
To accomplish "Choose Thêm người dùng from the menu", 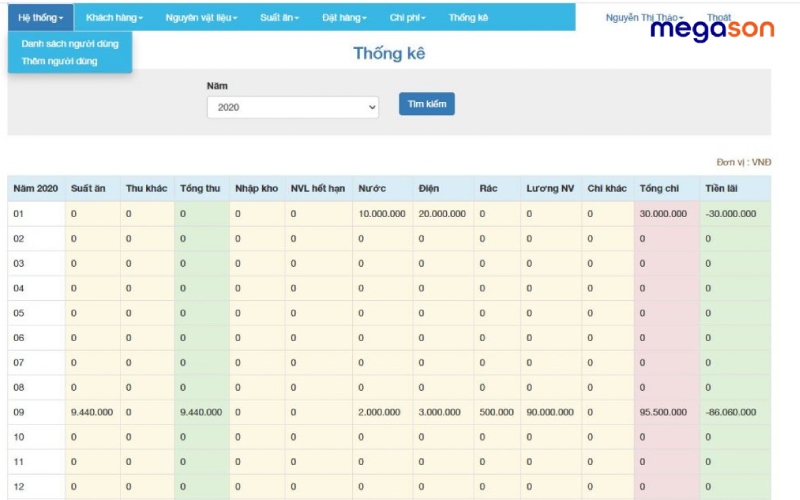I will click(x=60, y=61).
